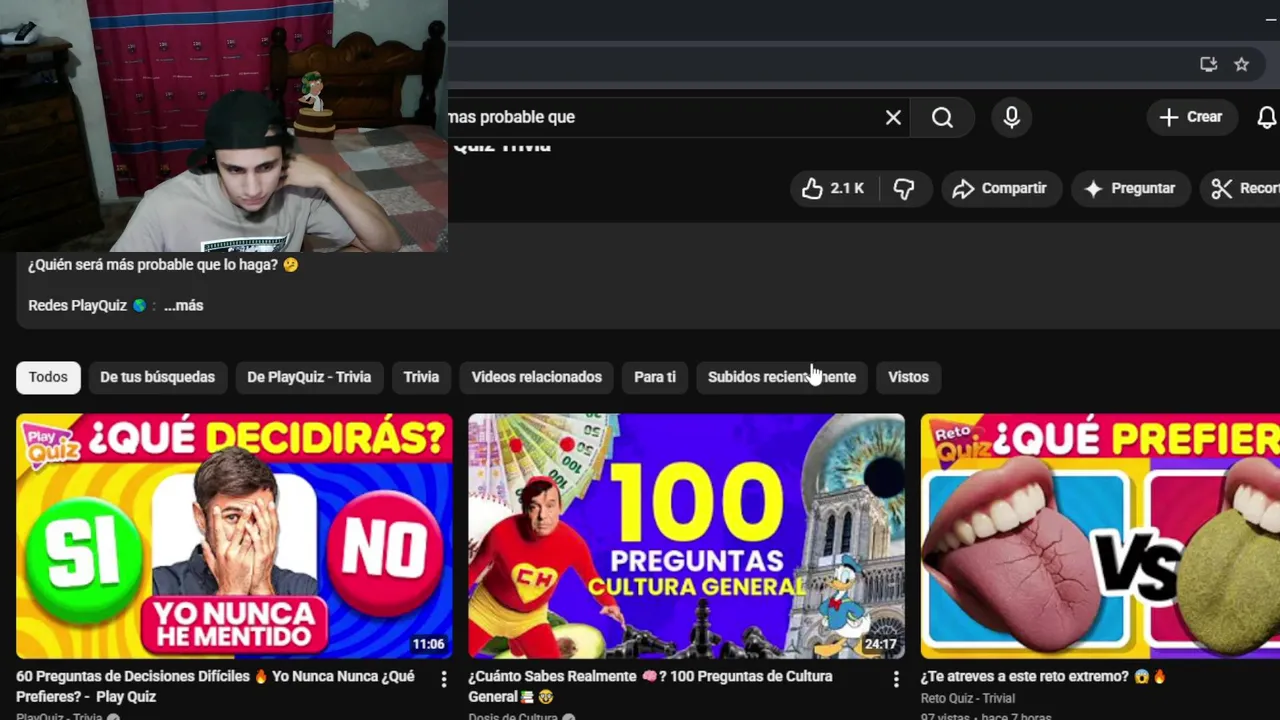Open Reto Quiz - Trivial channel

coord(967,699)
